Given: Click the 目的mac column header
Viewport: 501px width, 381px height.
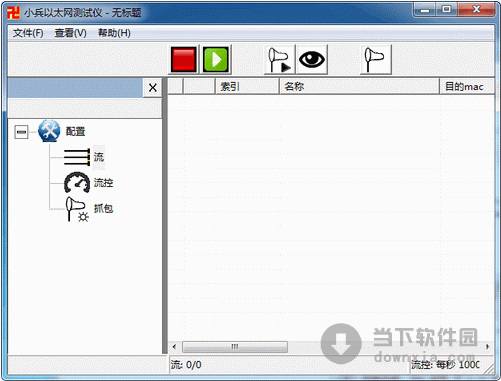Looking at the screenshot, I should [467, 87].
